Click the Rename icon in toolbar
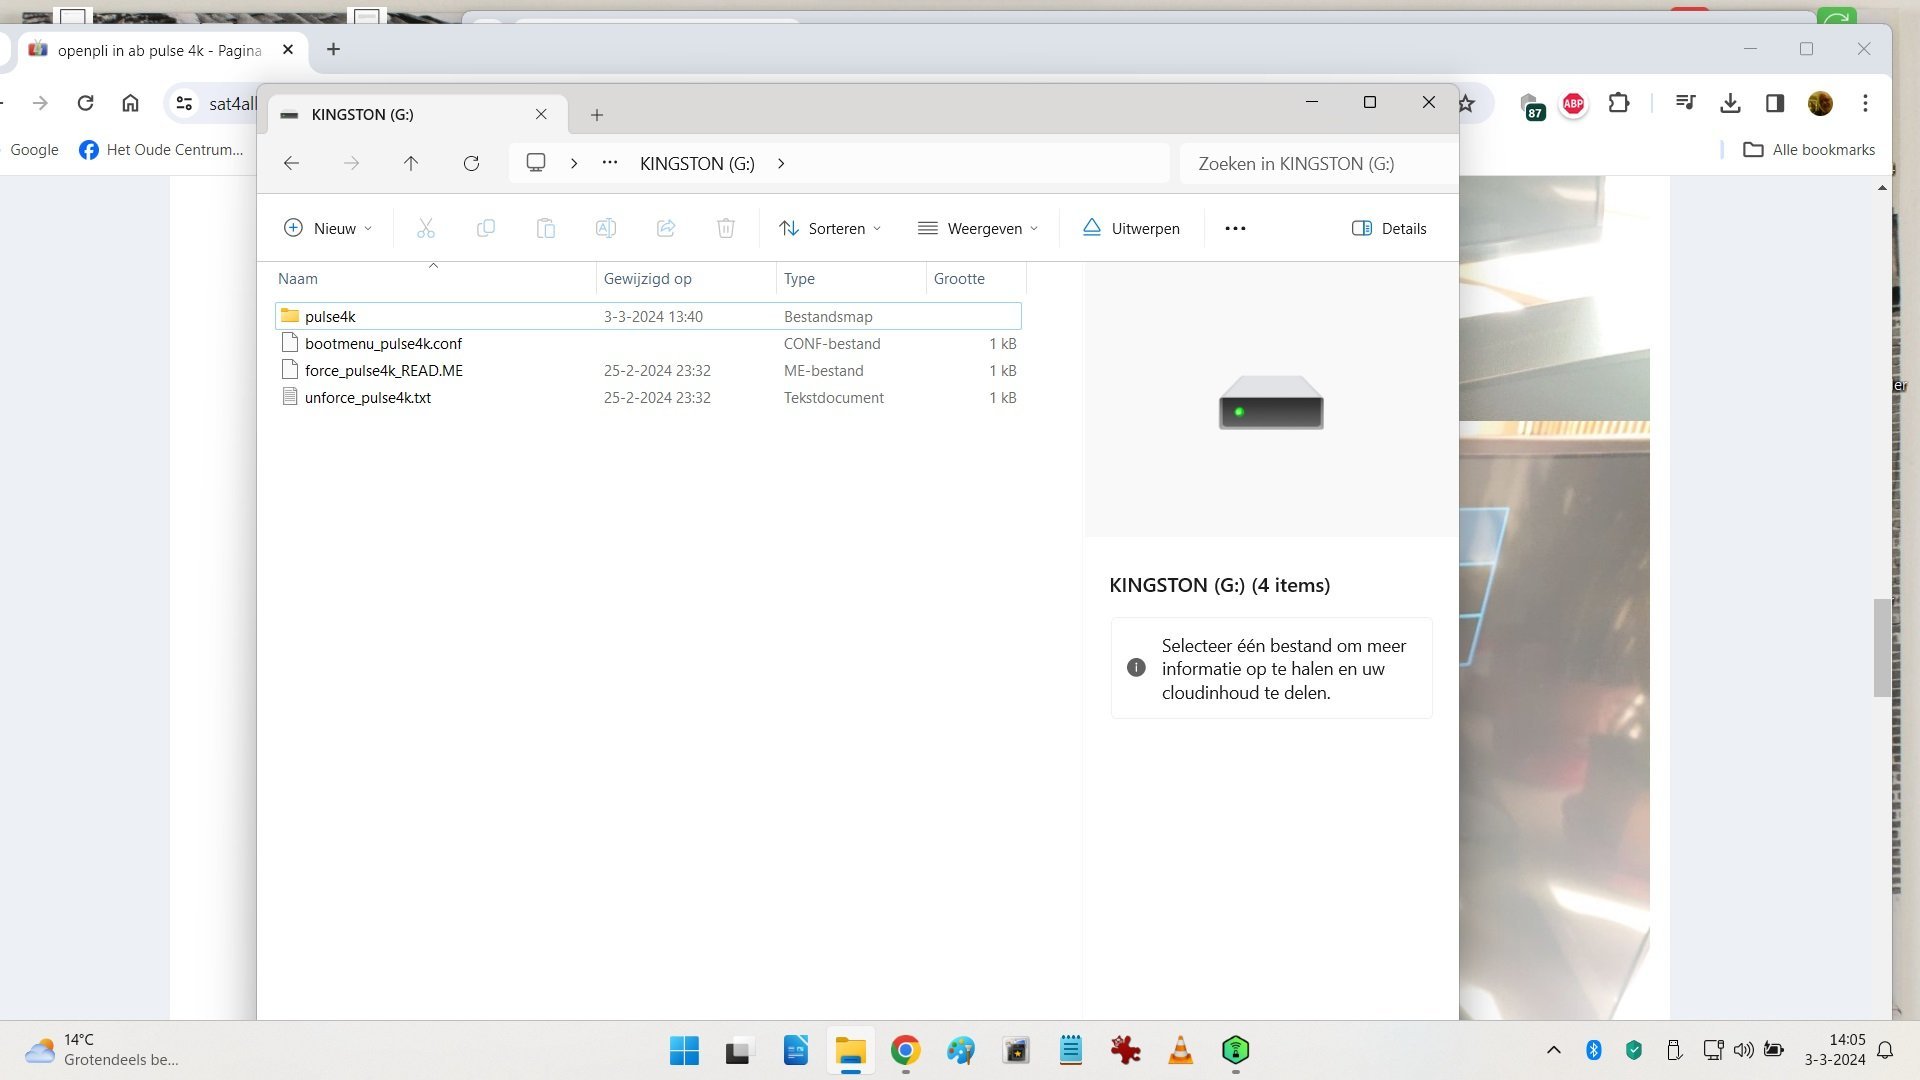1920x1080 pixels. pos(606,228)
